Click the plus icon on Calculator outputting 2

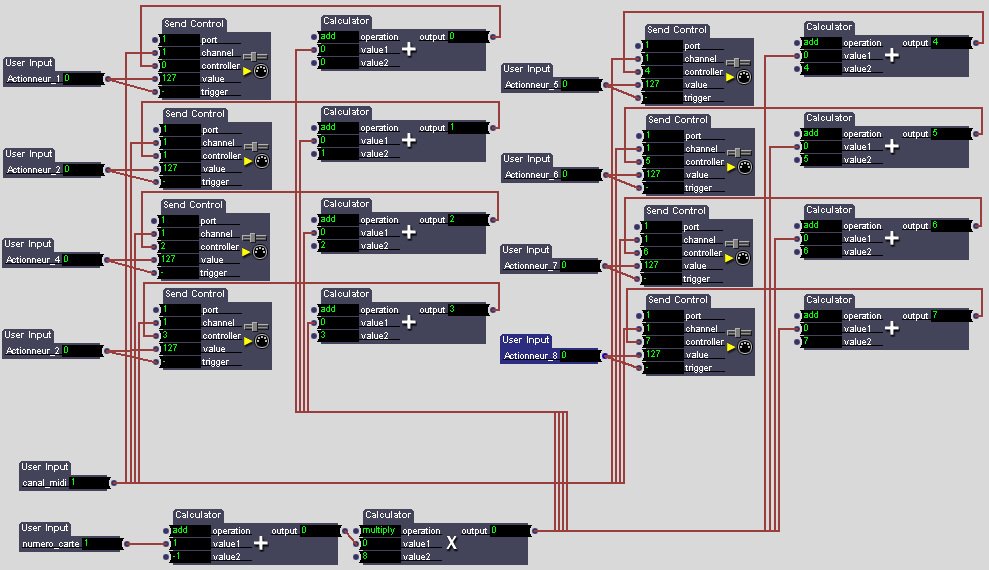(408, 233)
